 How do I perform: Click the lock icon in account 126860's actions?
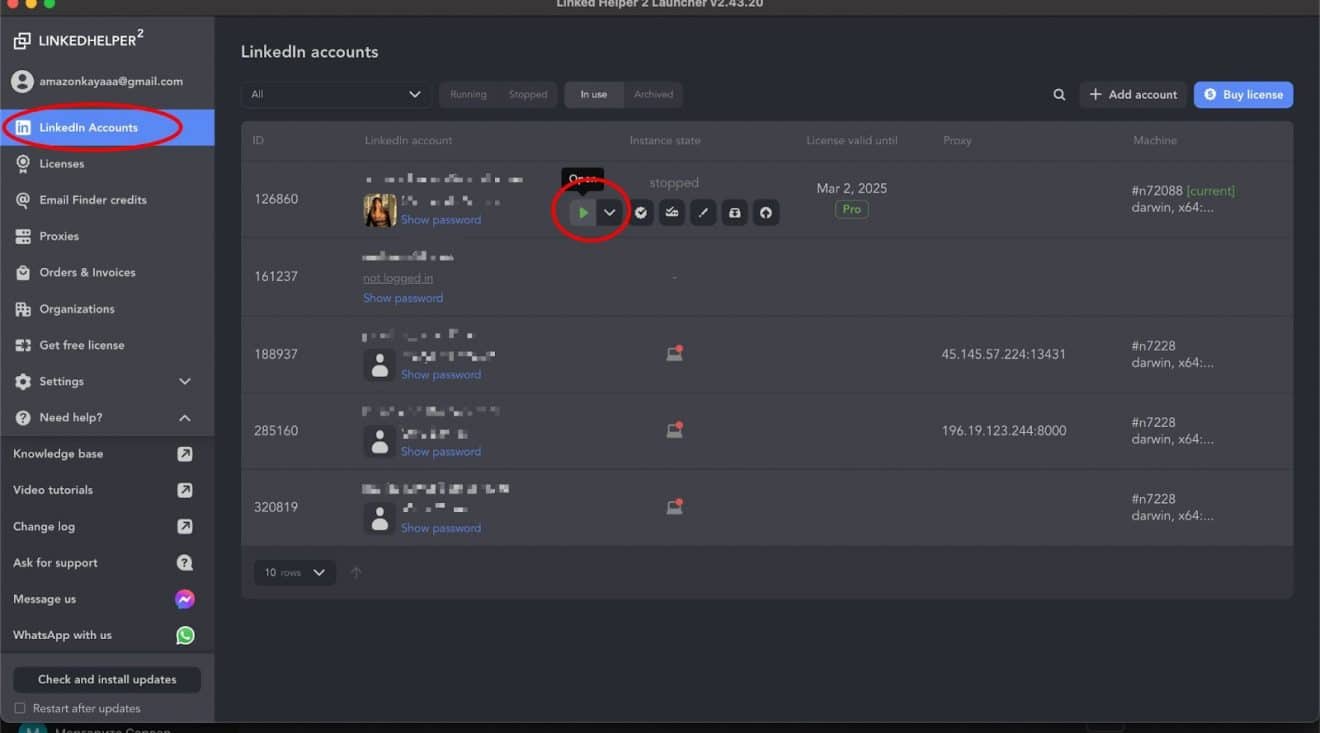click(x=734, y=212)
